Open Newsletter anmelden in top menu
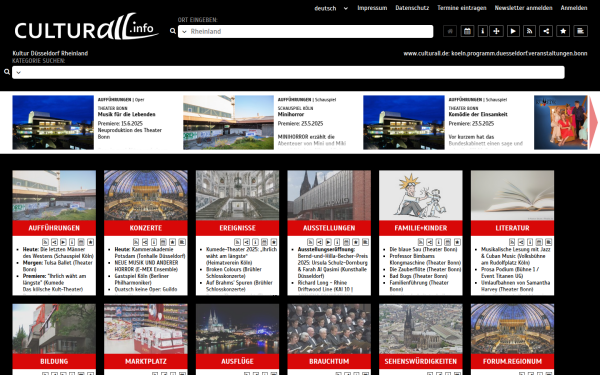This screenshot has height=375, width=600. (x=523, y=8)
